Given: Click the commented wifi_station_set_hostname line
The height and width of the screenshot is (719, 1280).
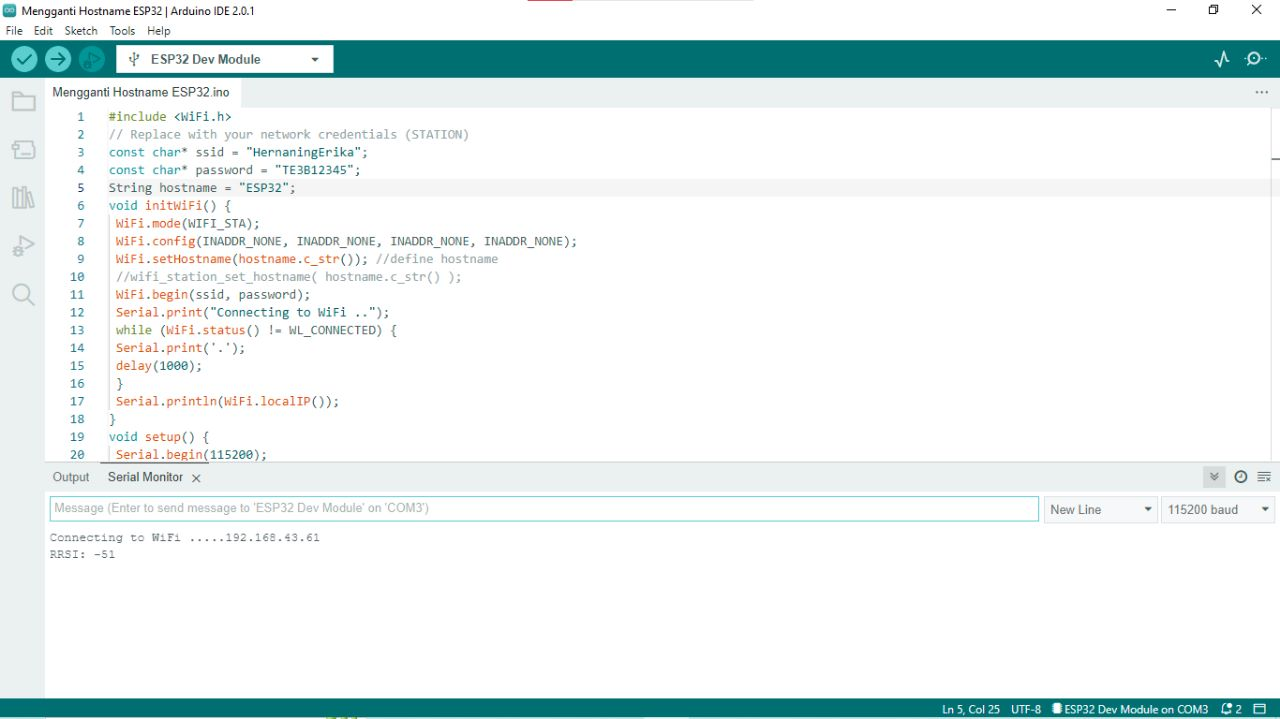Looking at the screenshot, I should (288, 277).
